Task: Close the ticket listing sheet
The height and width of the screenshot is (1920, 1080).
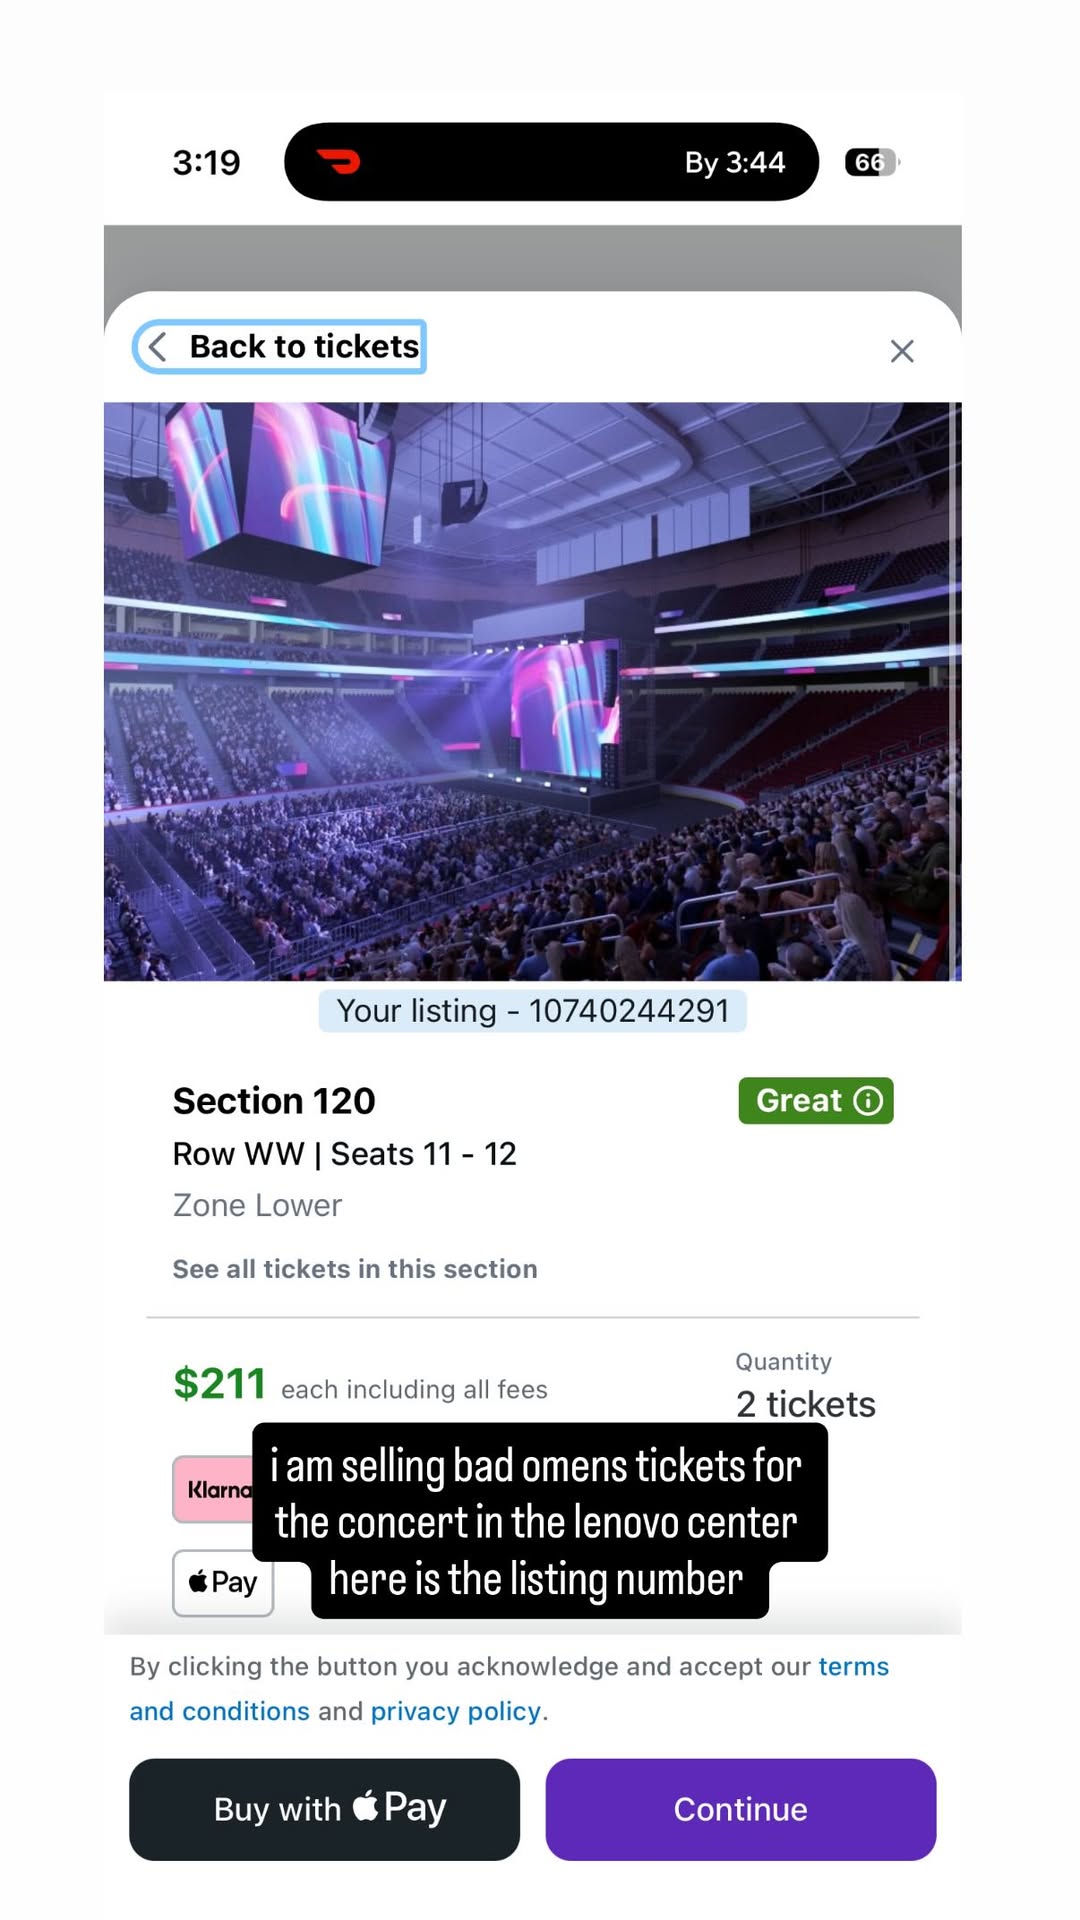Action: pyautogui.click(x=901, y=351)
